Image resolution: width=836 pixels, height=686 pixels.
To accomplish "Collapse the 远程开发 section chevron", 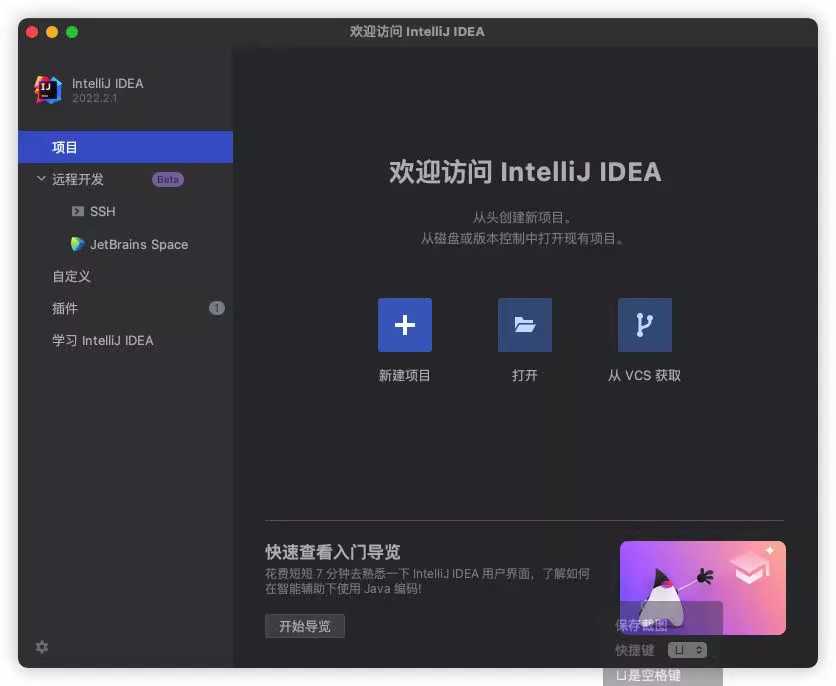I will click(41, 179).
